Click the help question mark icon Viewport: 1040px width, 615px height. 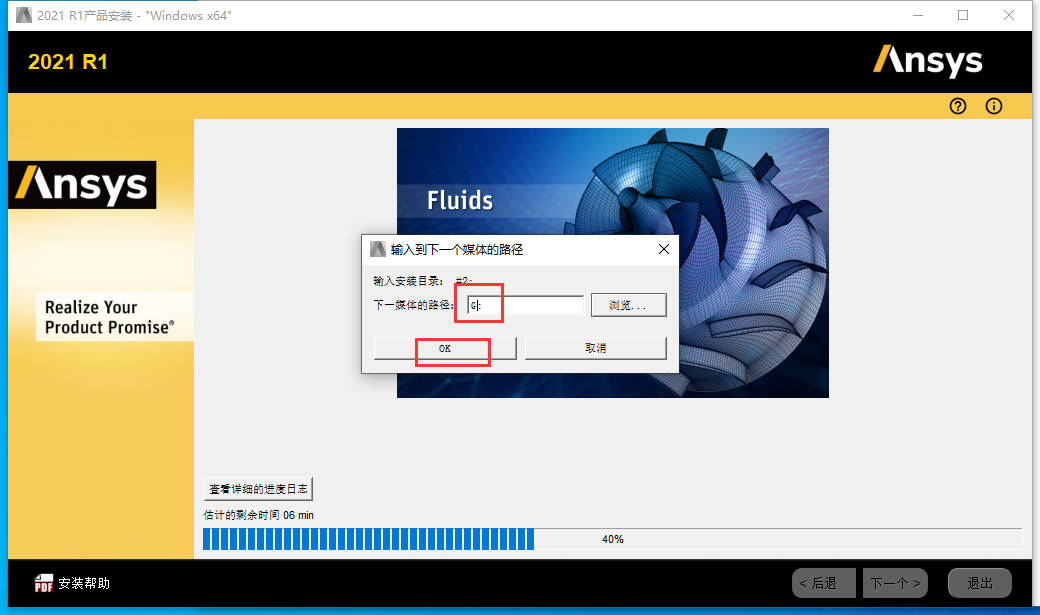click(x=957, y=106)
